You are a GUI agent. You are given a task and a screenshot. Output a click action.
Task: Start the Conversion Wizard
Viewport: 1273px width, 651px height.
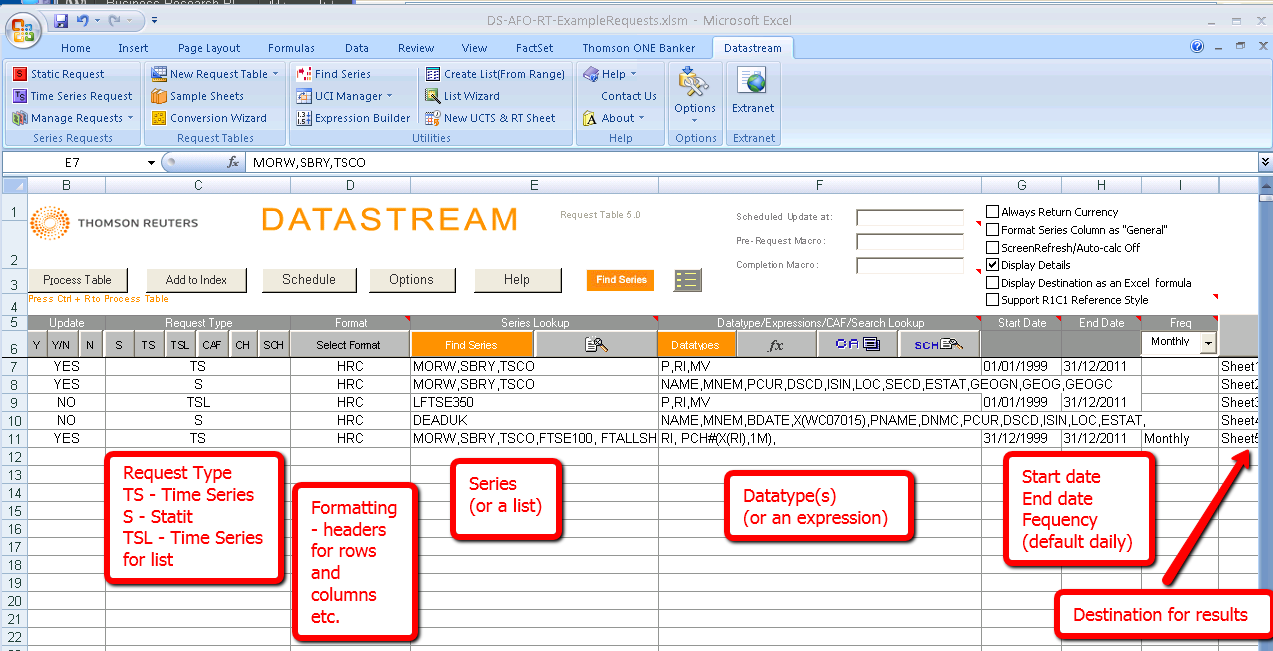click(x=210, y=118)
